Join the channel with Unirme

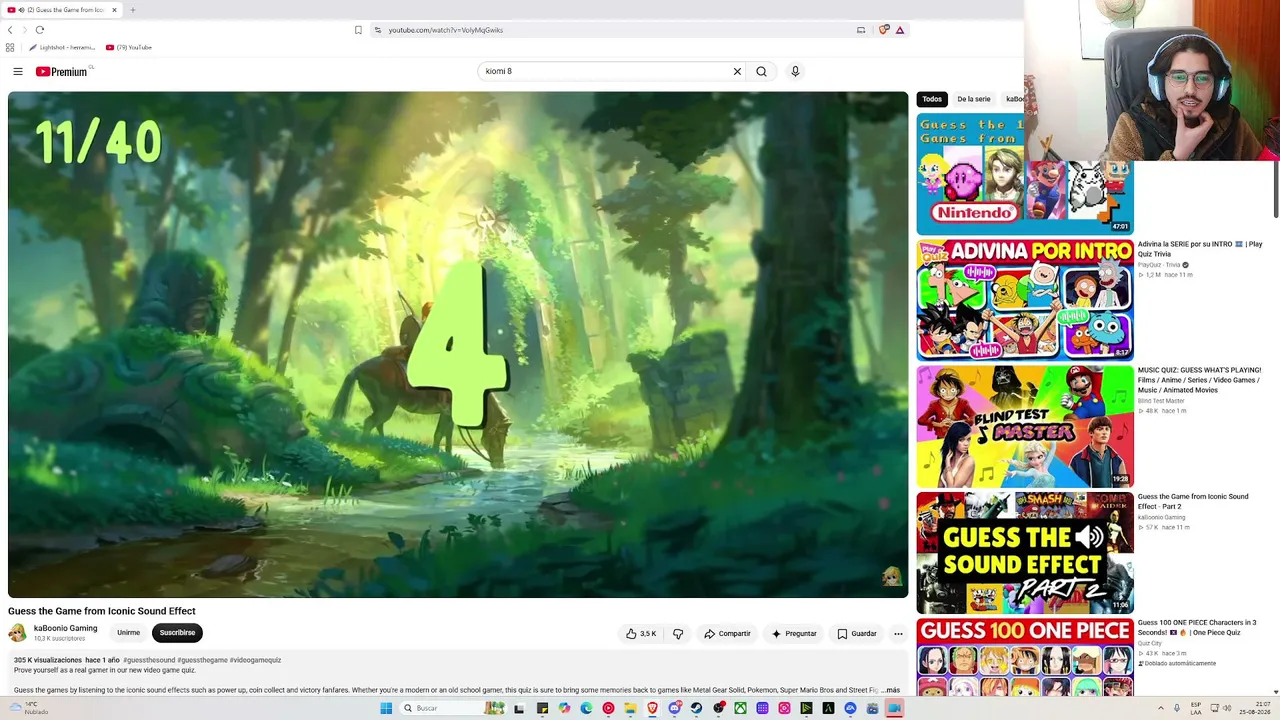pyautogui.click(x=128, y=632)
